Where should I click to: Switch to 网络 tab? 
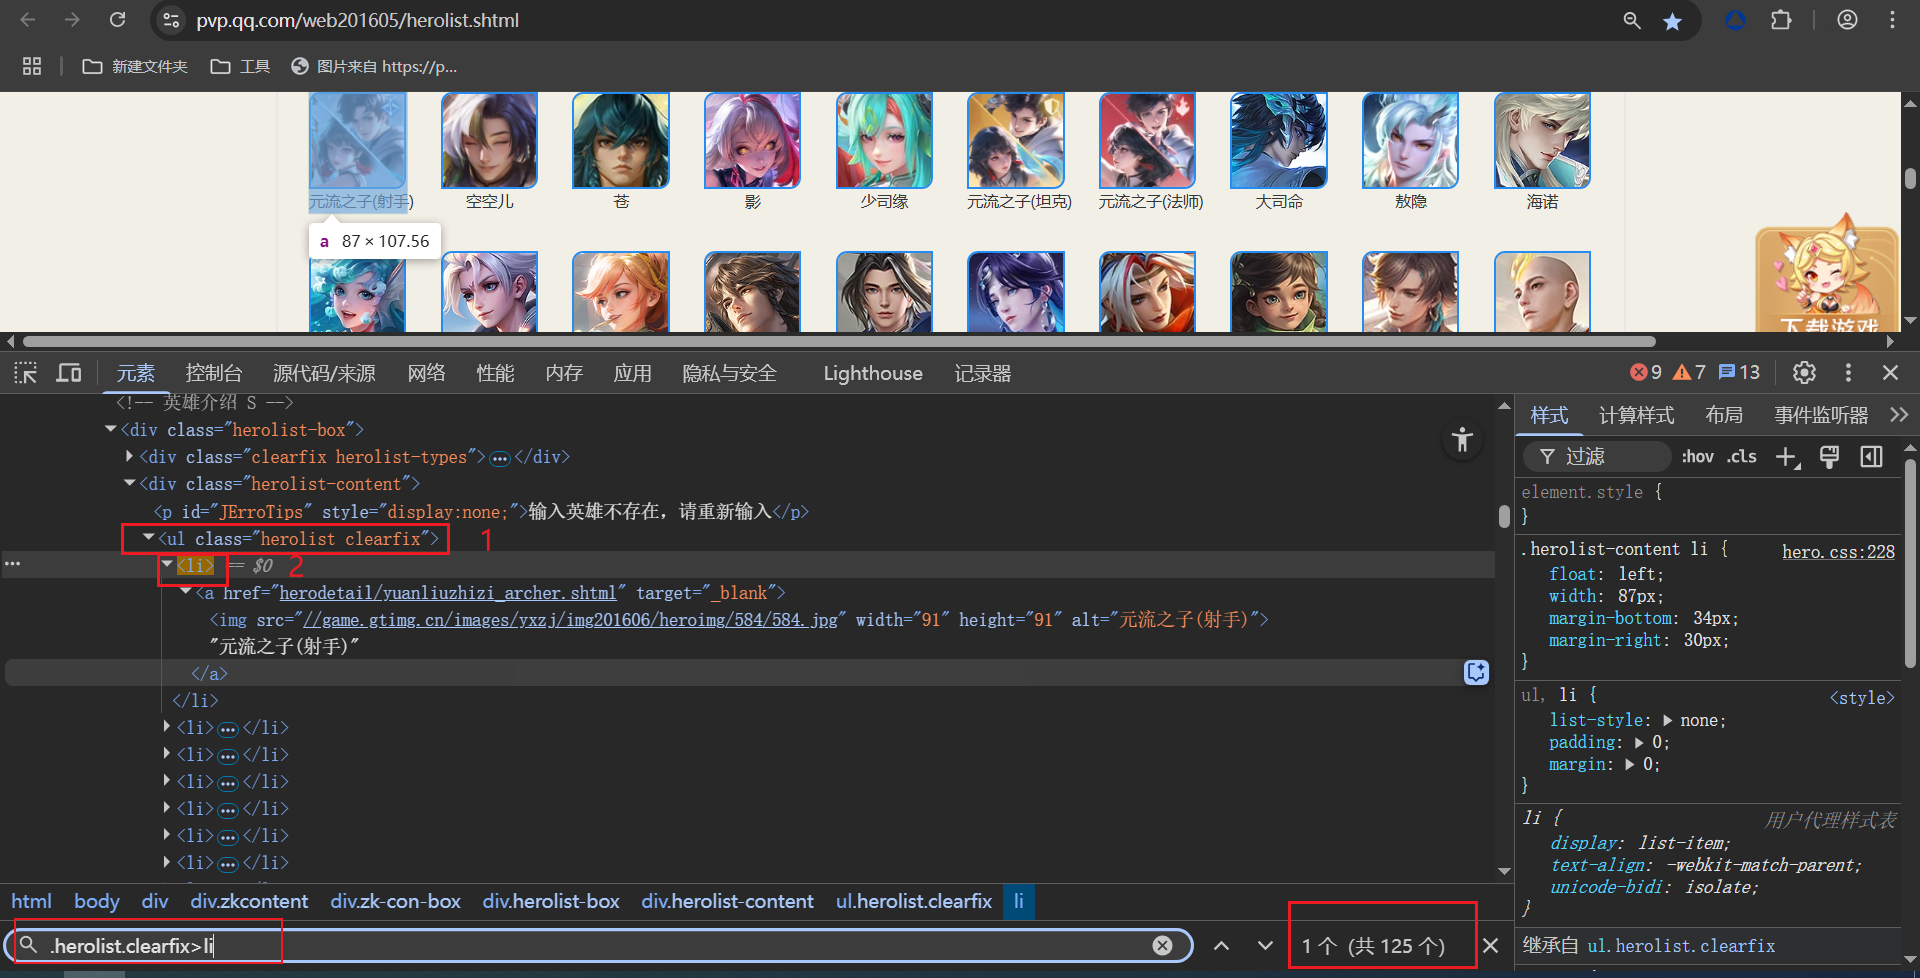426,373
